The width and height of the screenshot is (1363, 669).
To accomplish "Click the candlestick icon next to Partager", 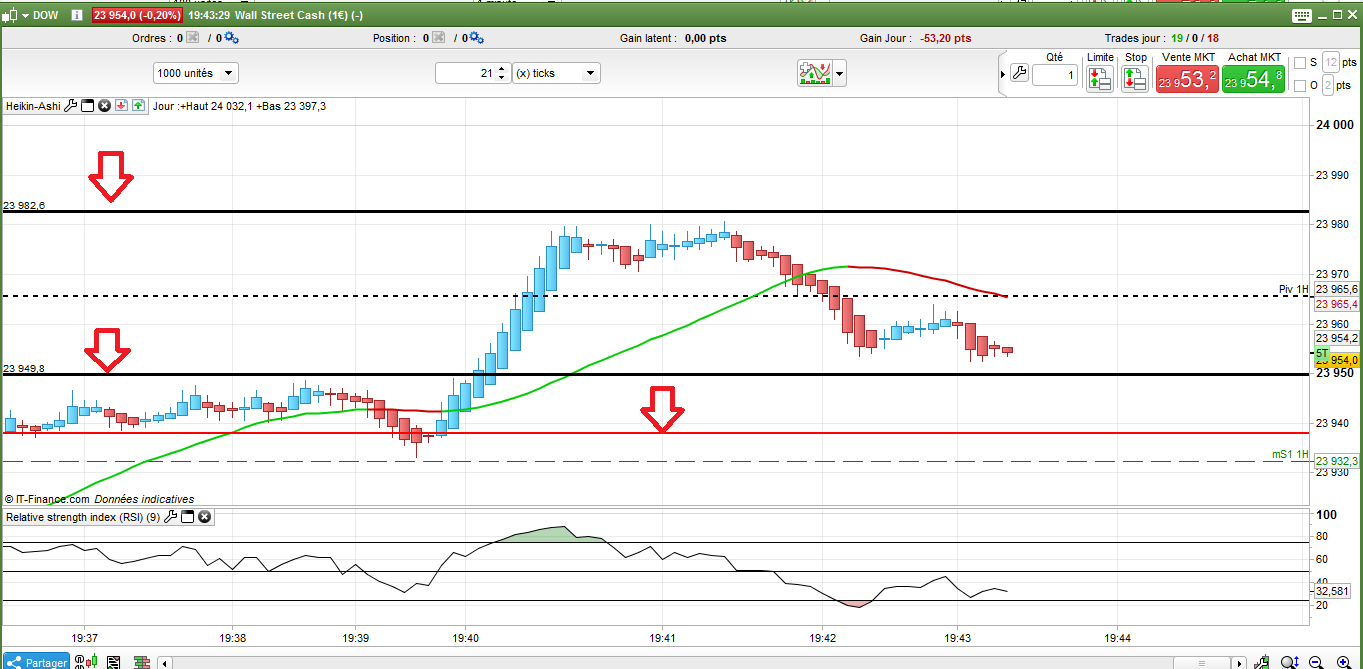I will pos(88,662).
